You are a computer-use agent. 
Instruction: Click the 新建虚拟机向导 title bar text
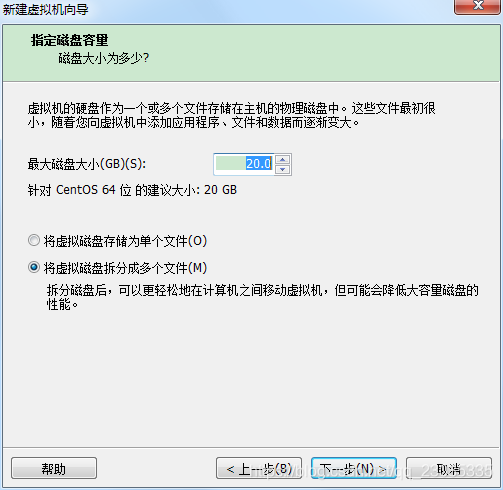pos(45,9)
